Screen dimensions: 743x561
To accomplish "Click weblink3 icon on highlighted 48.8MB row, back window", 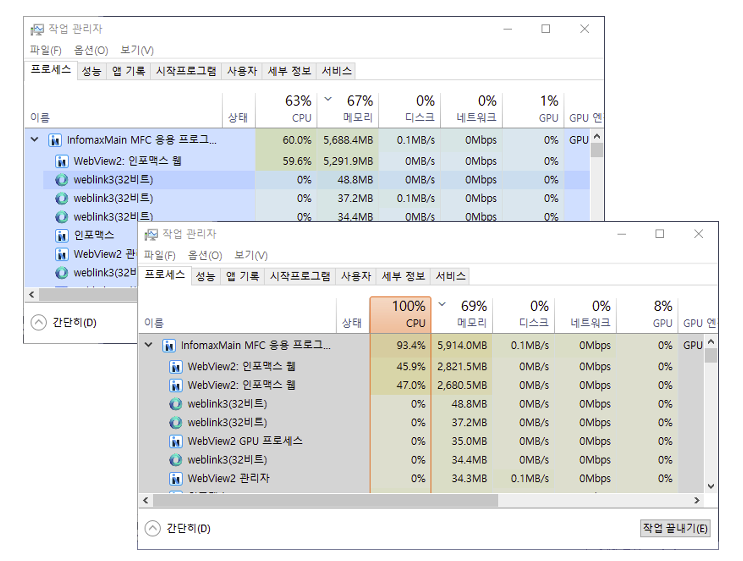I will point(62,180).
